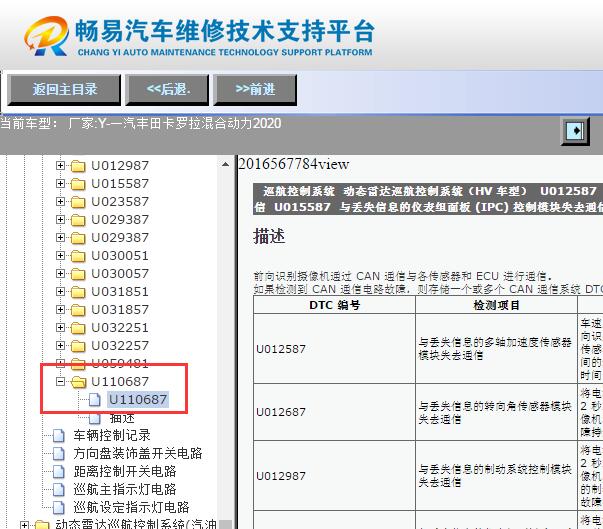Viewport: 603px width, 529px height.
Task: Click the >>前进 forward button
Action: point(255,90)
